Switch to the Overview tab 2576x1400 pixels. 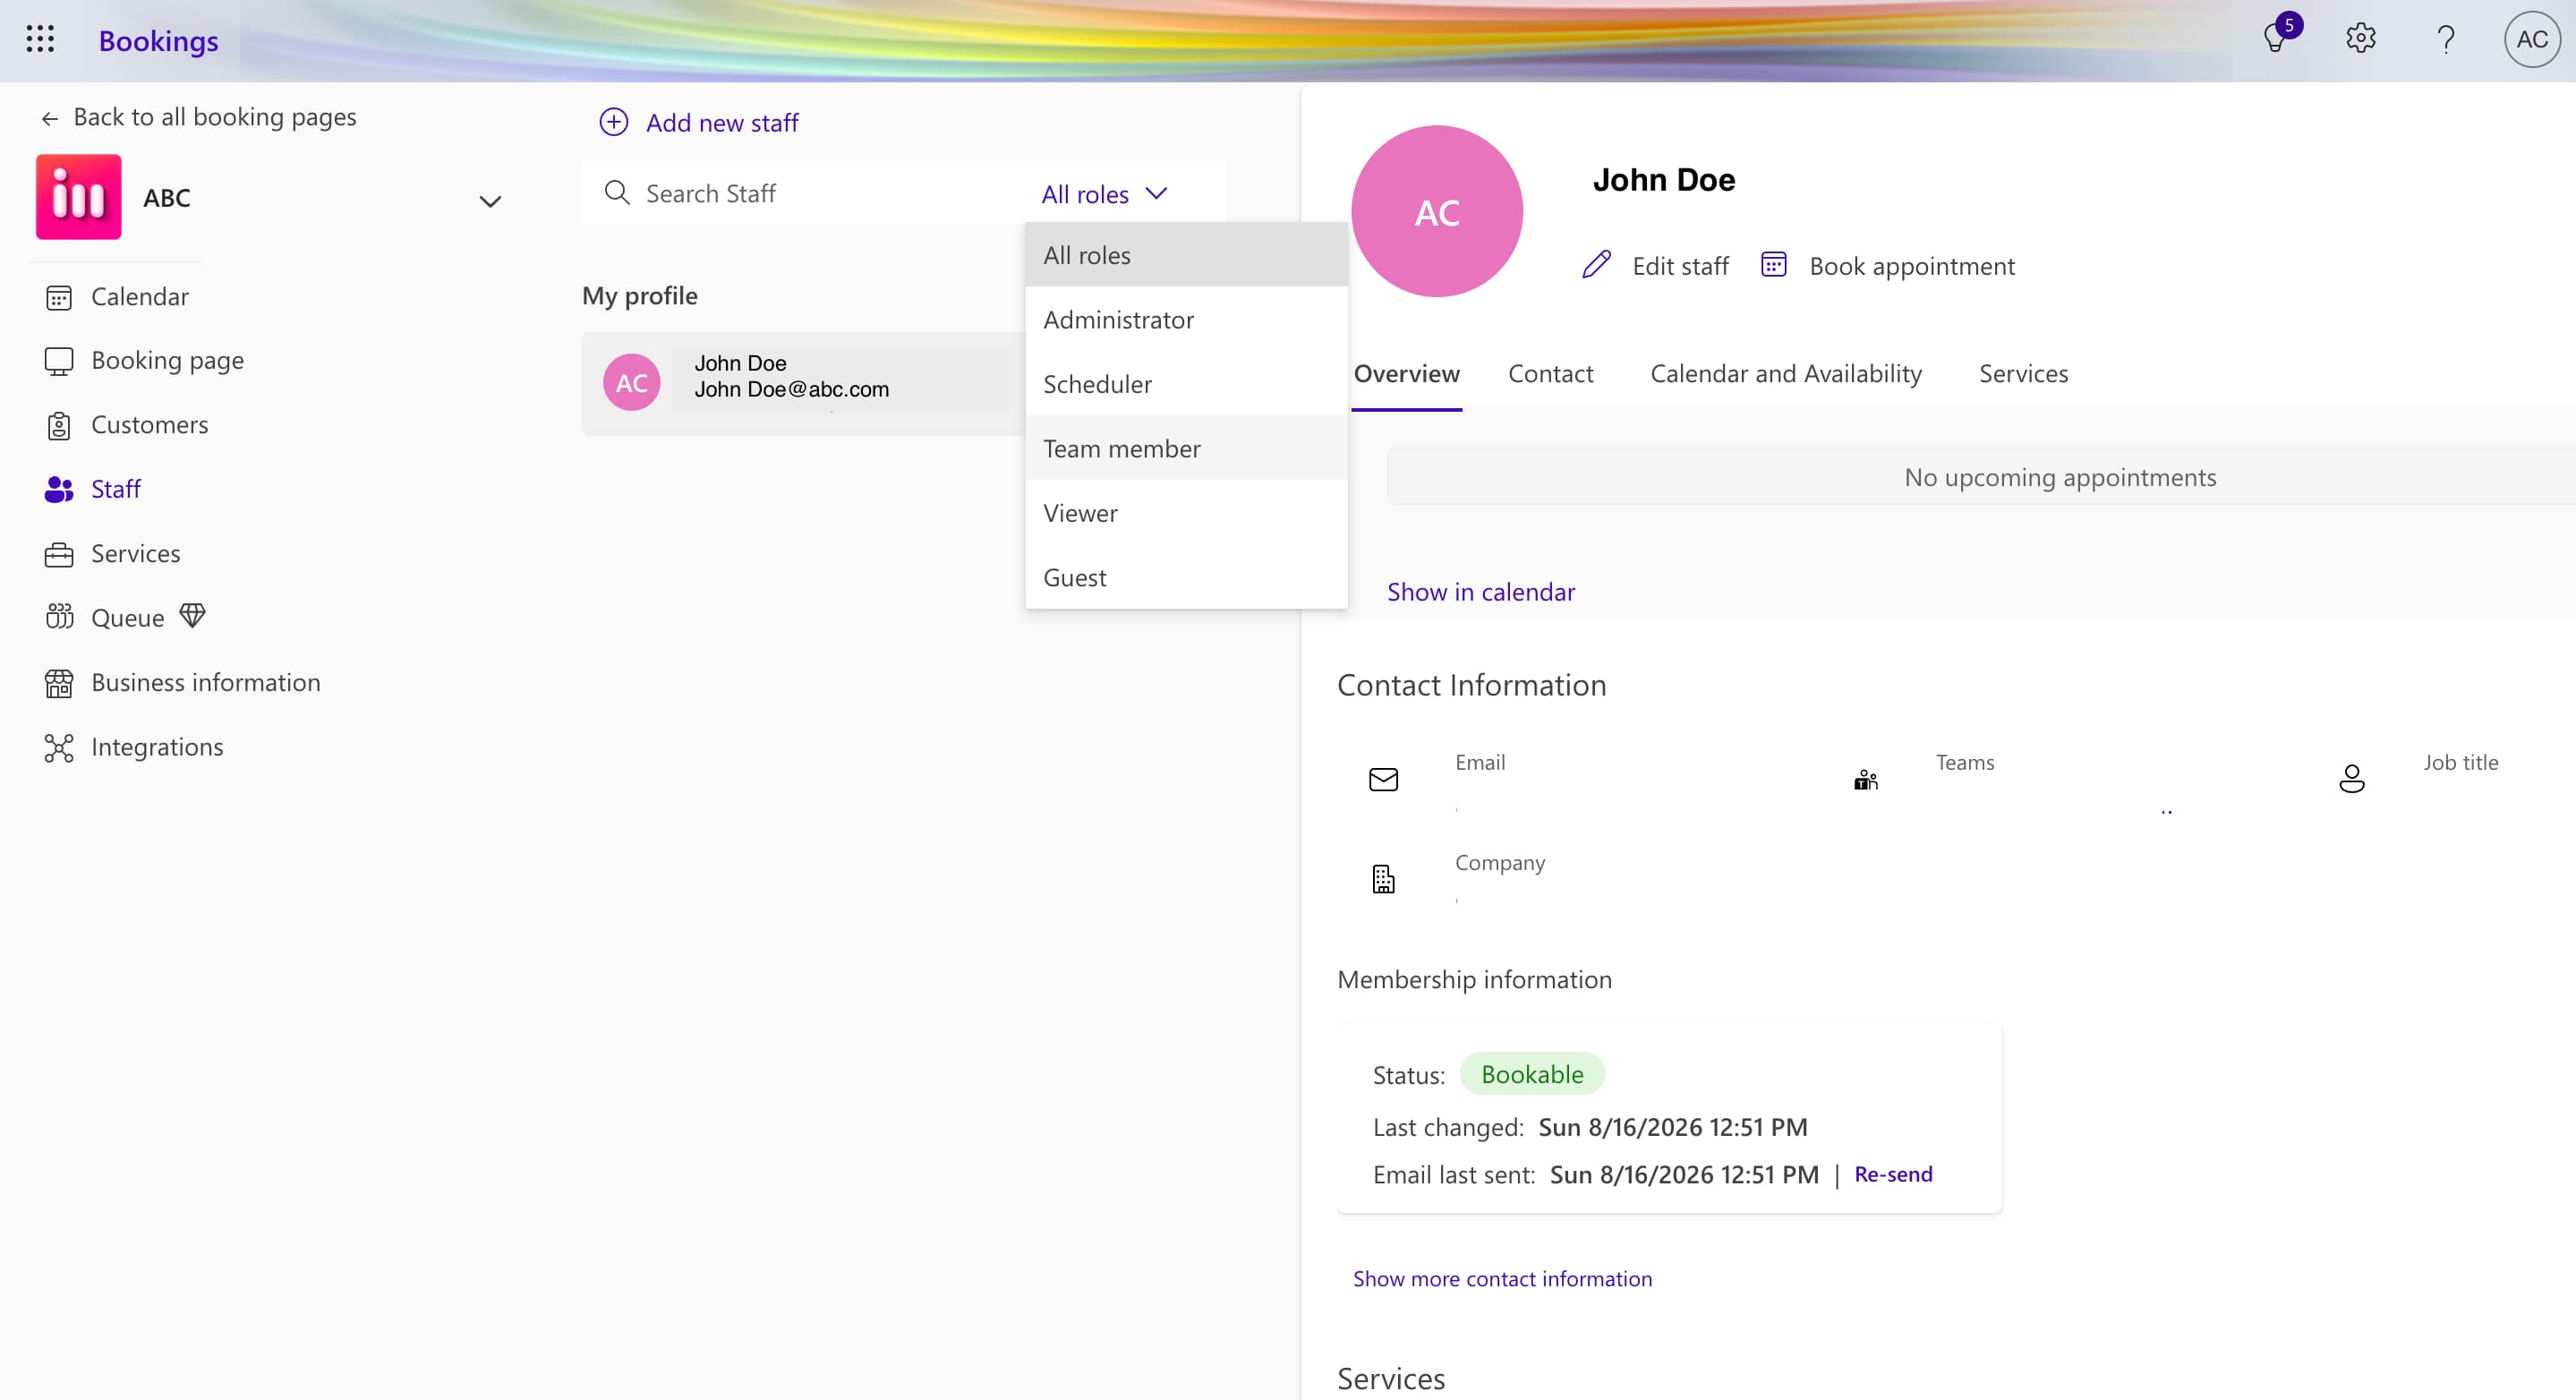1406,373
